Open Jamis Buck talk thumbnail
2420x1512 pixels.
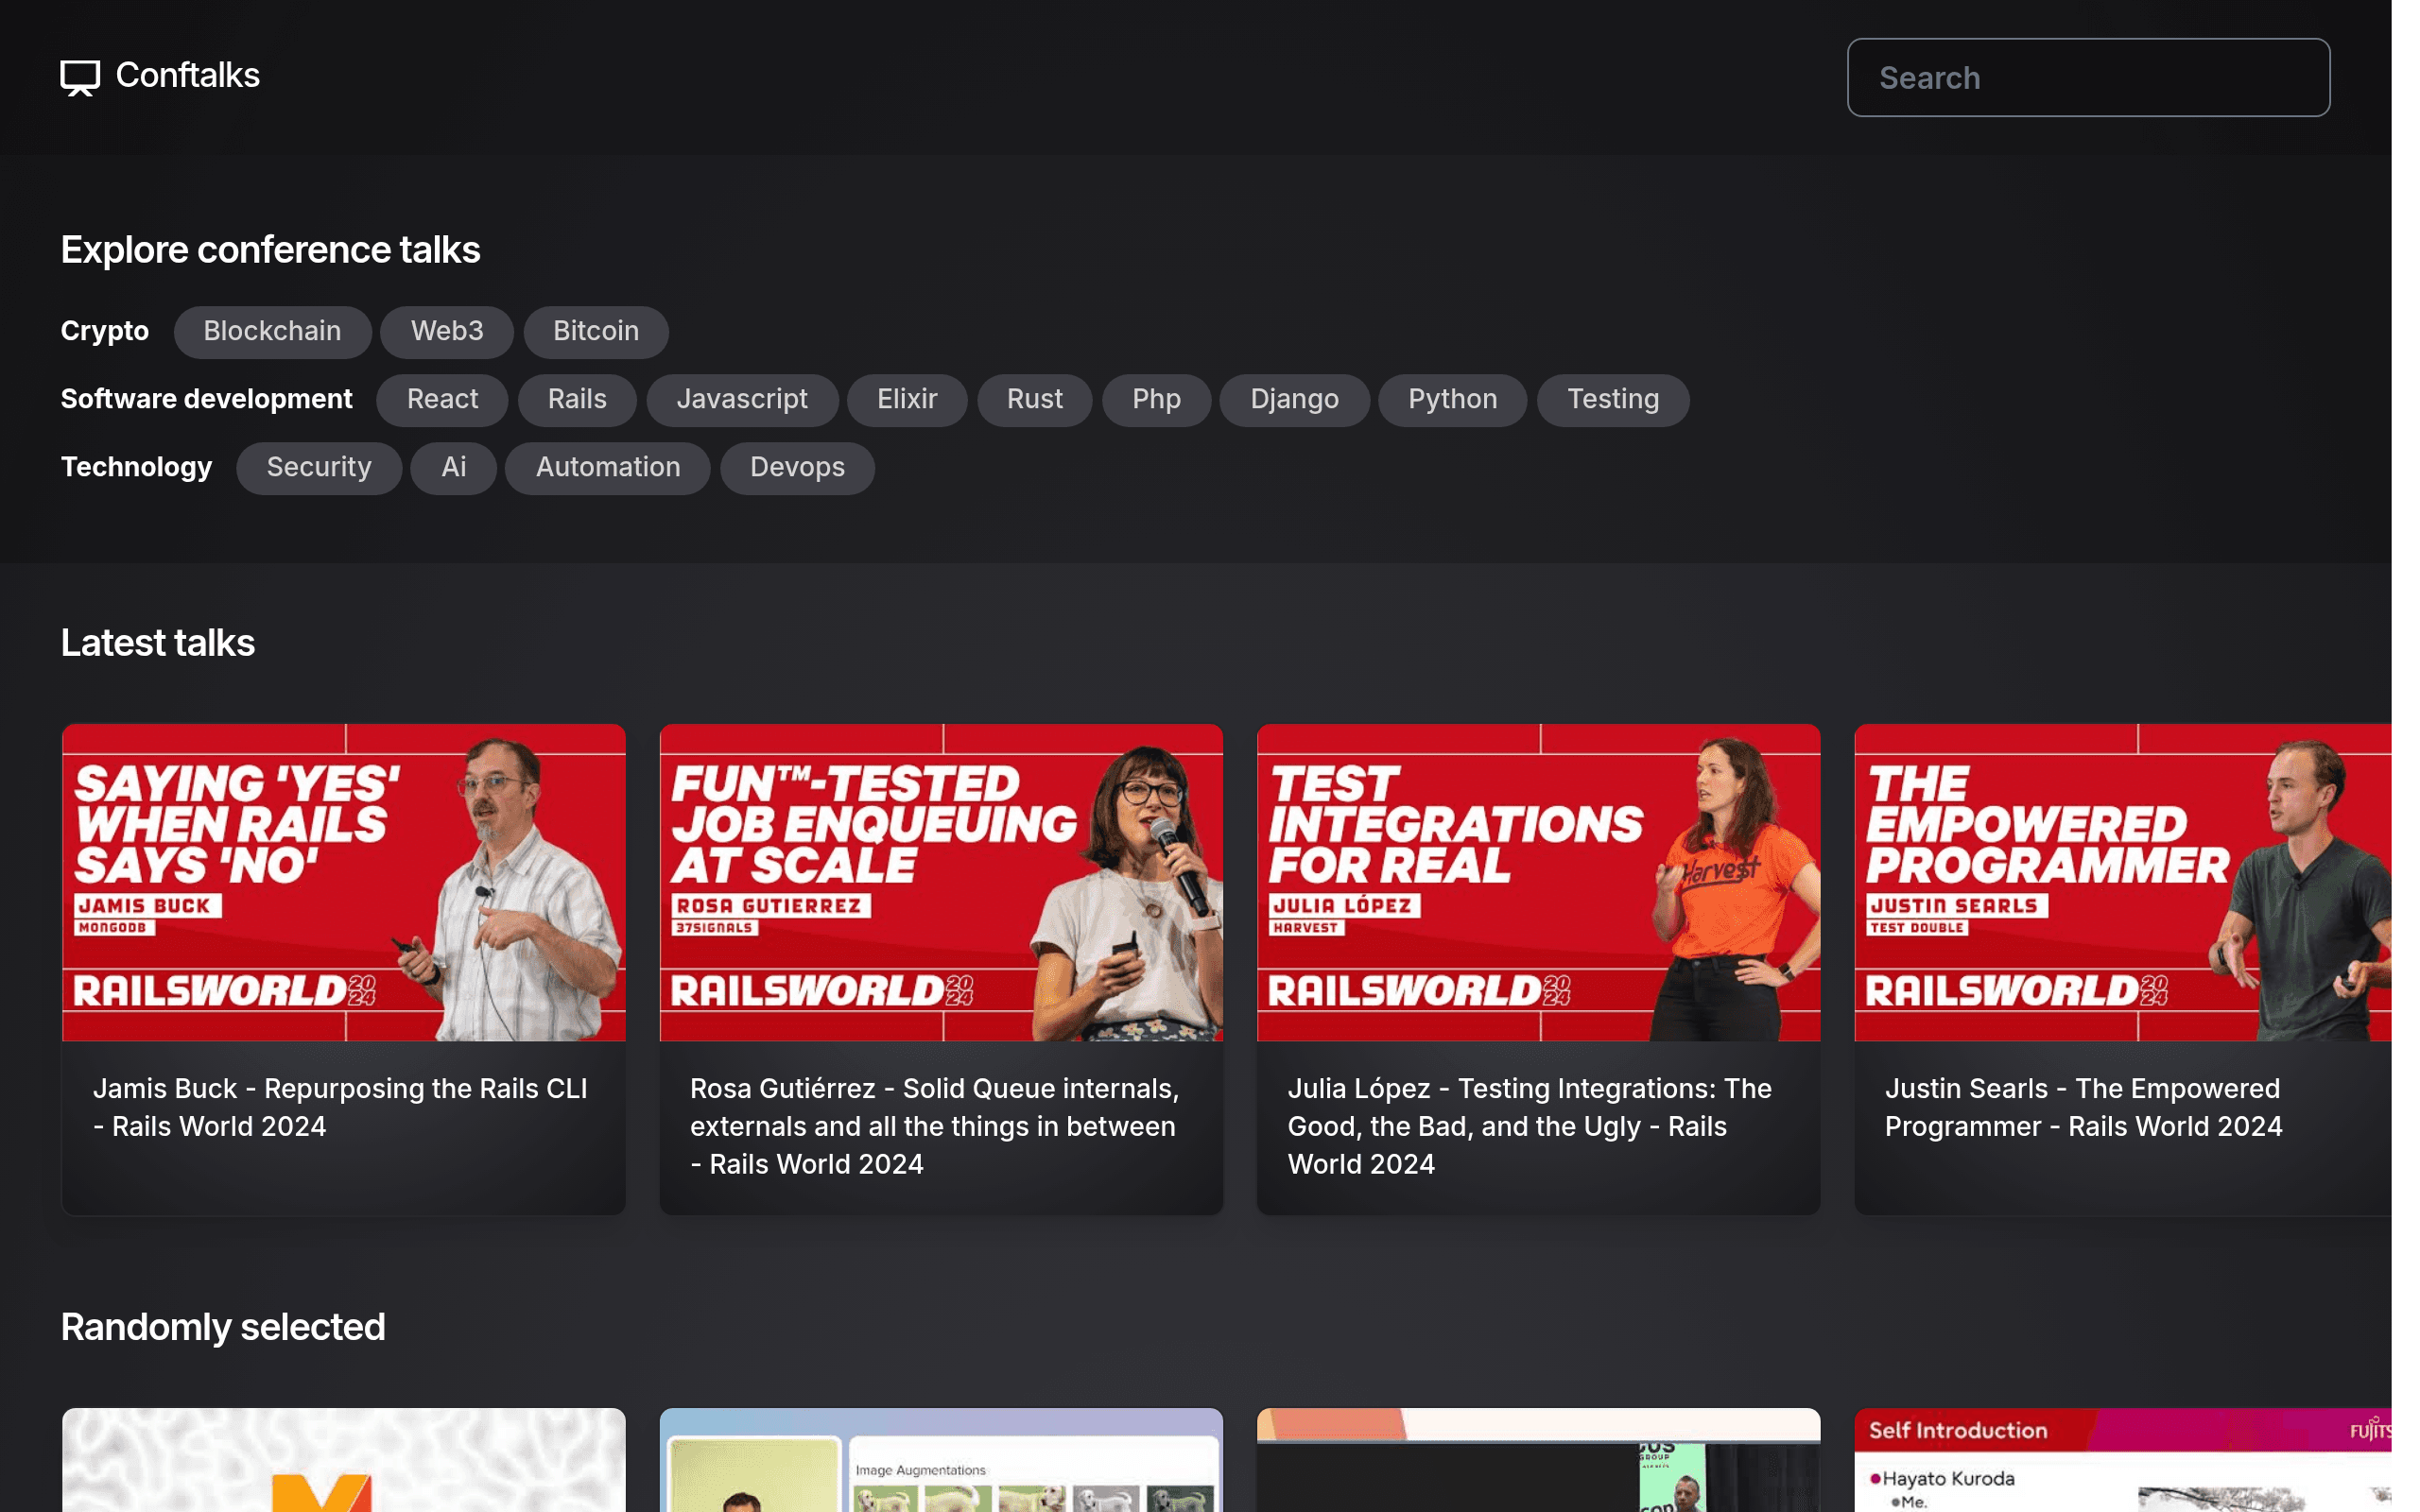[344, 882]
